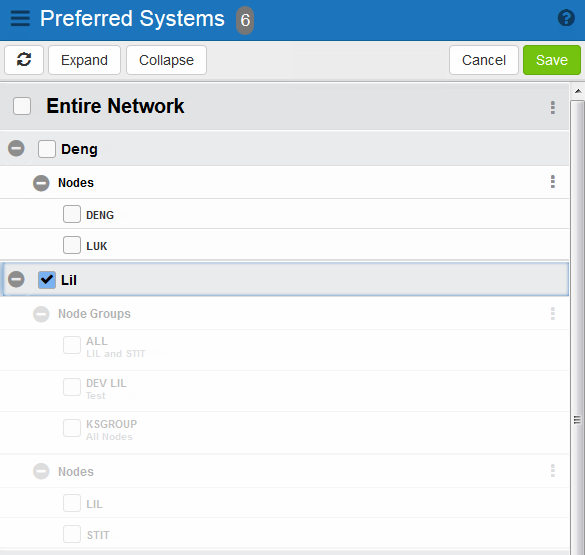Open Entire Network options kebab menu
Viewport: 585px width, 555px height.
[x=553, y=107]
